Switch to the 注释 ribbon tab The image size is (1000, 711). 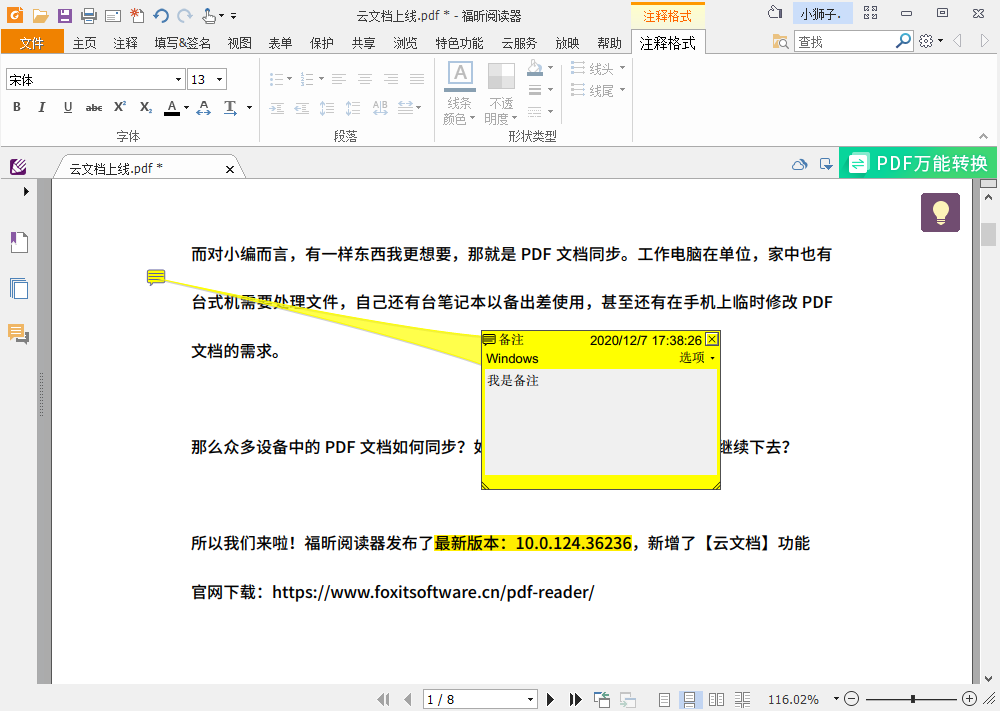tap(126, 43)
